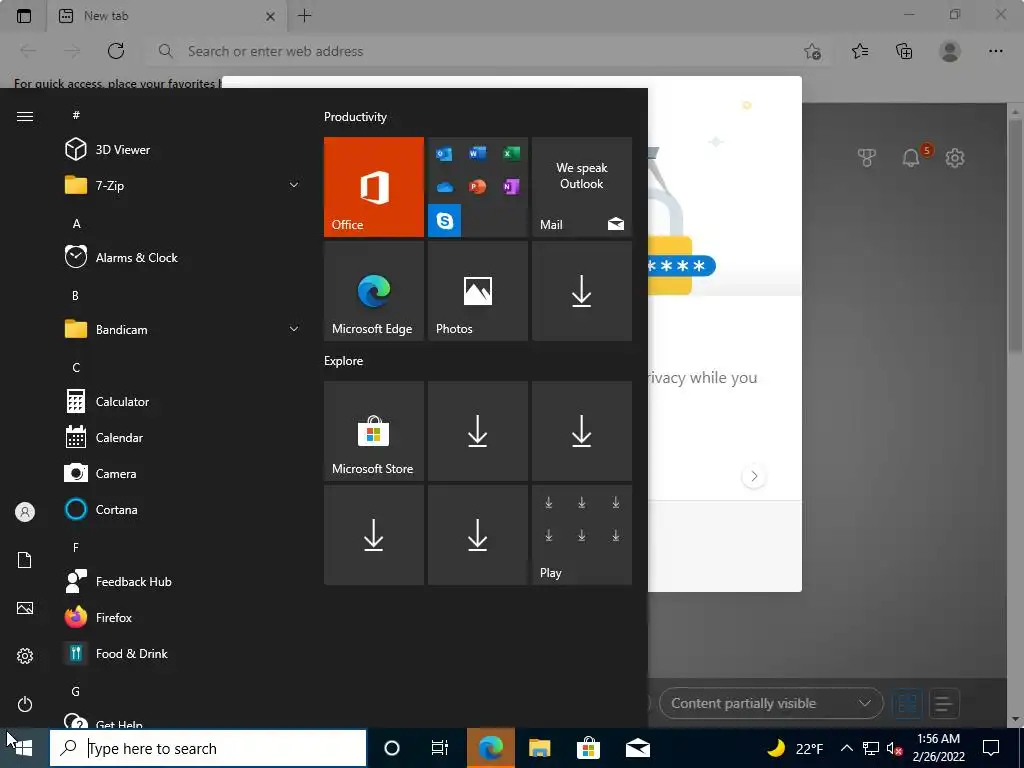Select the New tab tab in Edge
The height and width of the screenshot is (768, 1024).
click(x=167, y=16)
